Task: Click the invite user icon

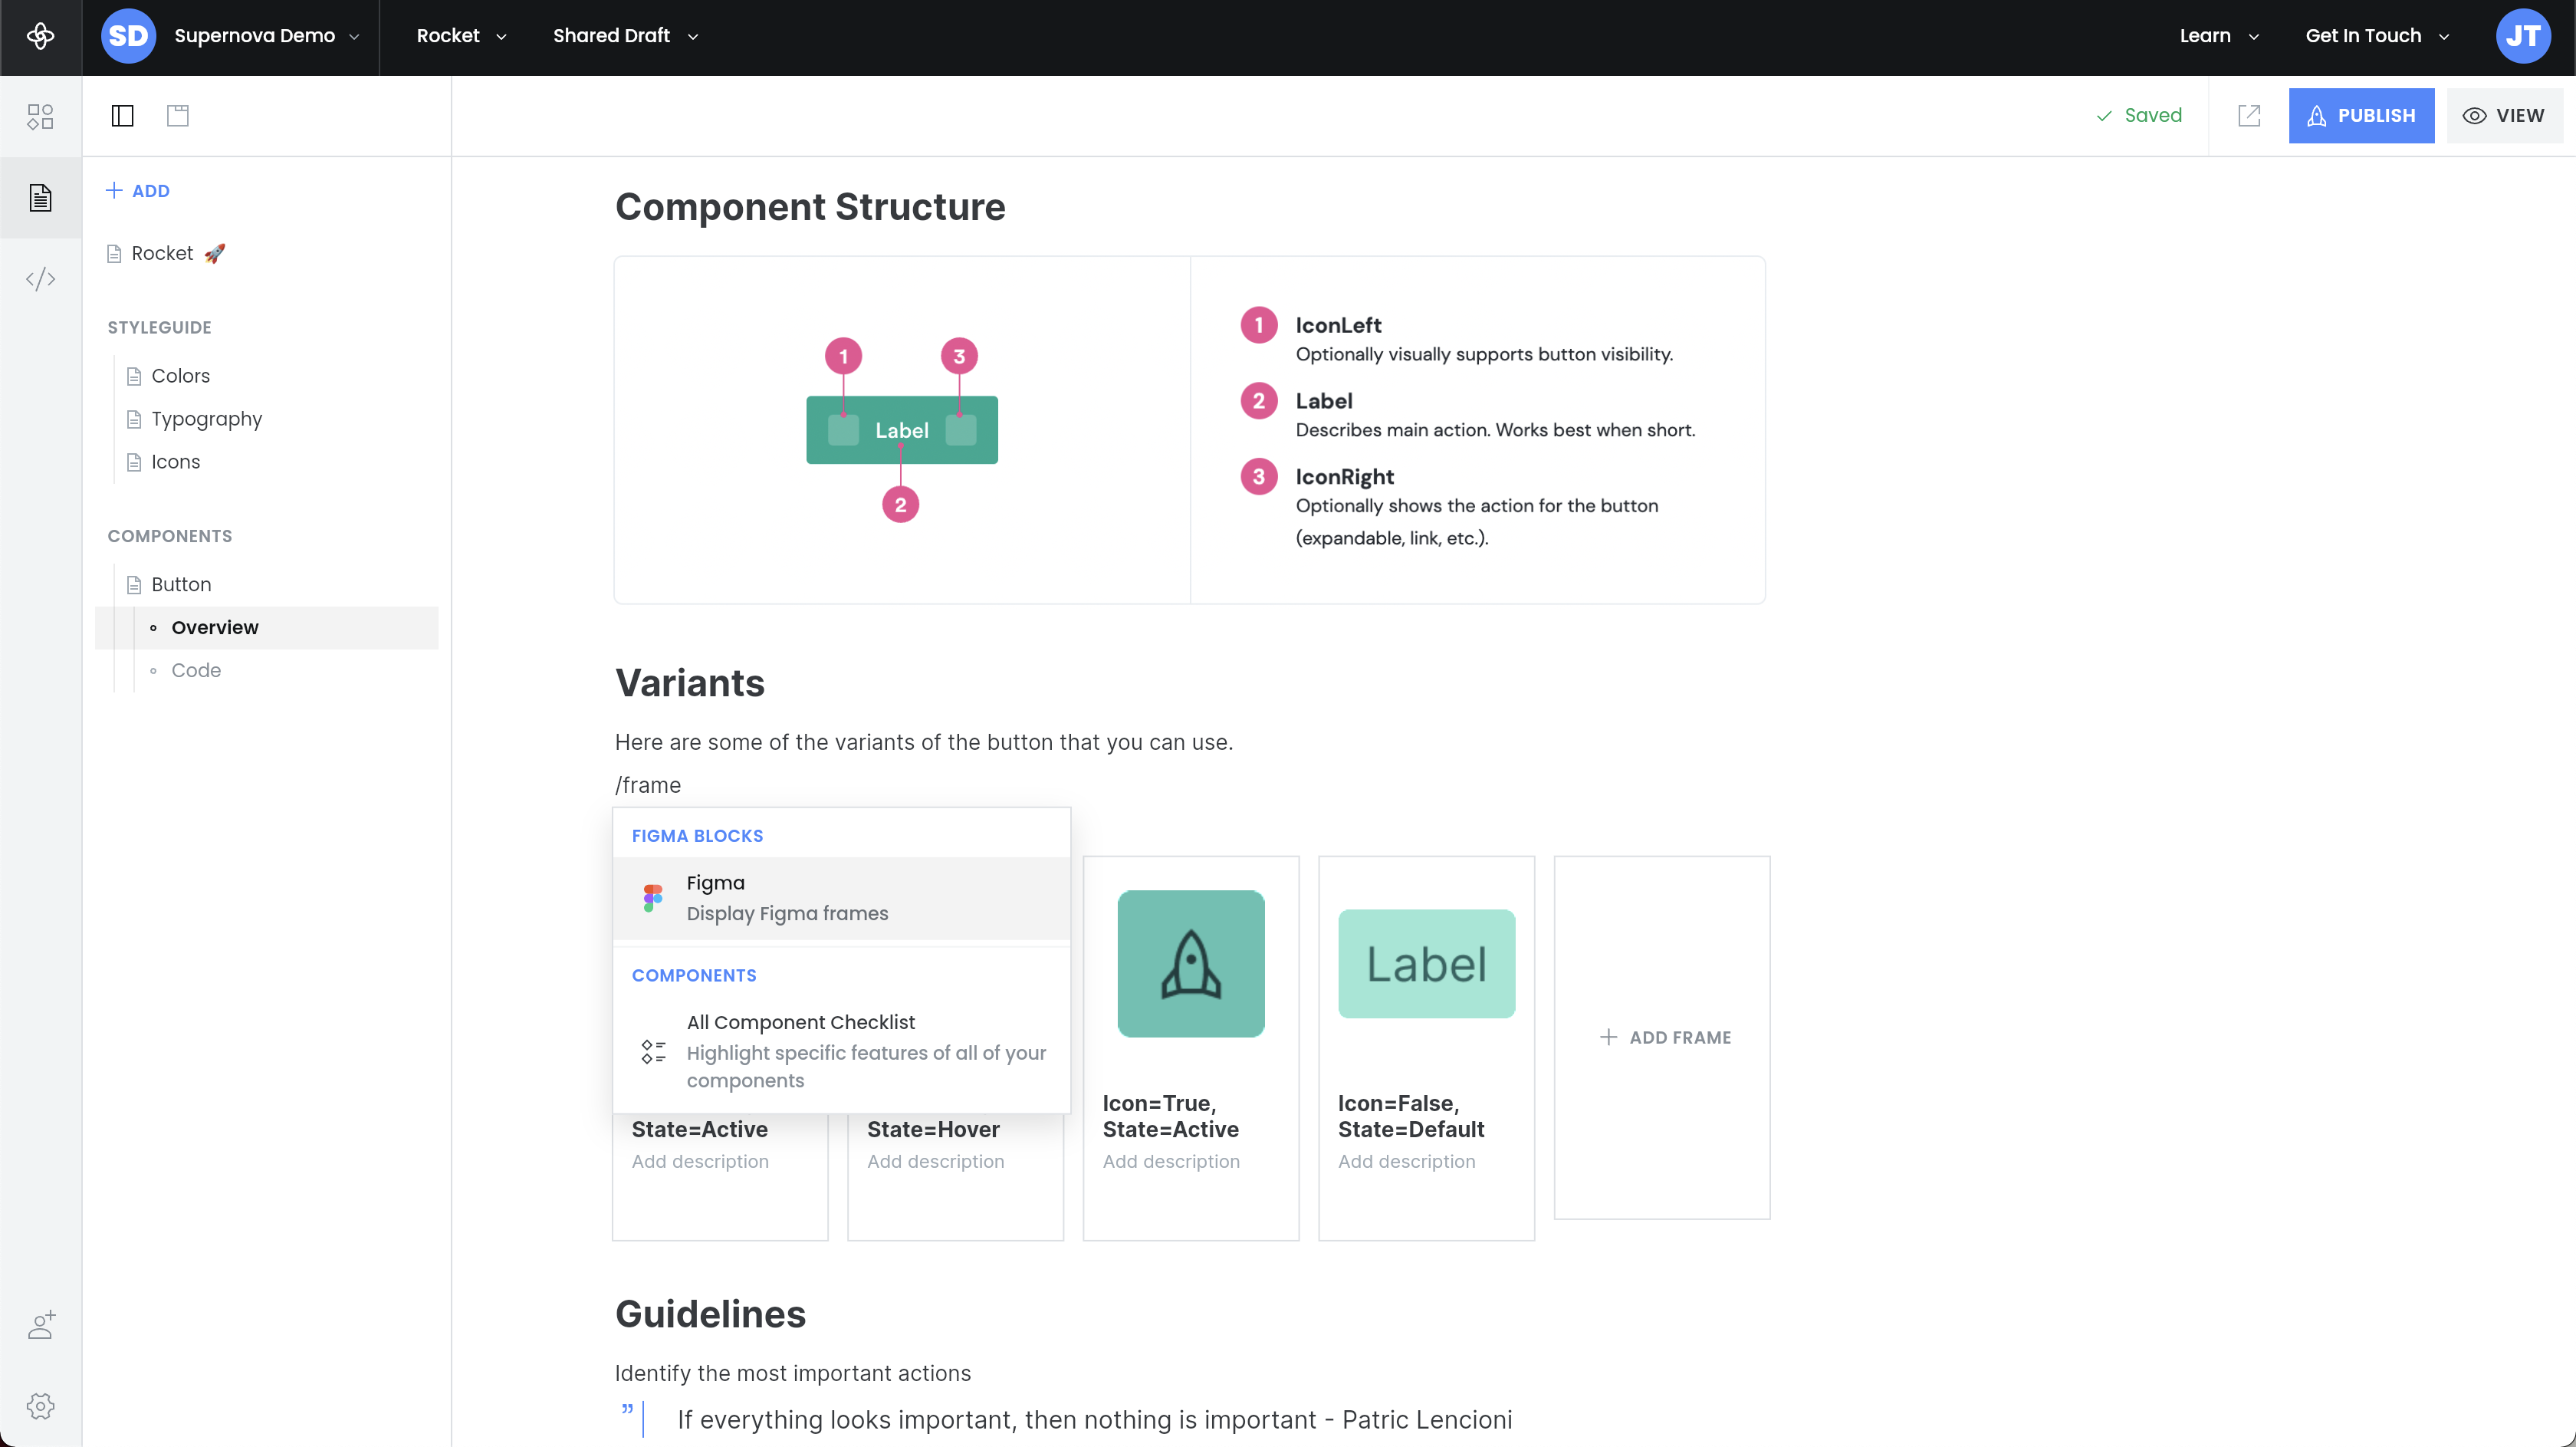Action: coord(41,1326)
